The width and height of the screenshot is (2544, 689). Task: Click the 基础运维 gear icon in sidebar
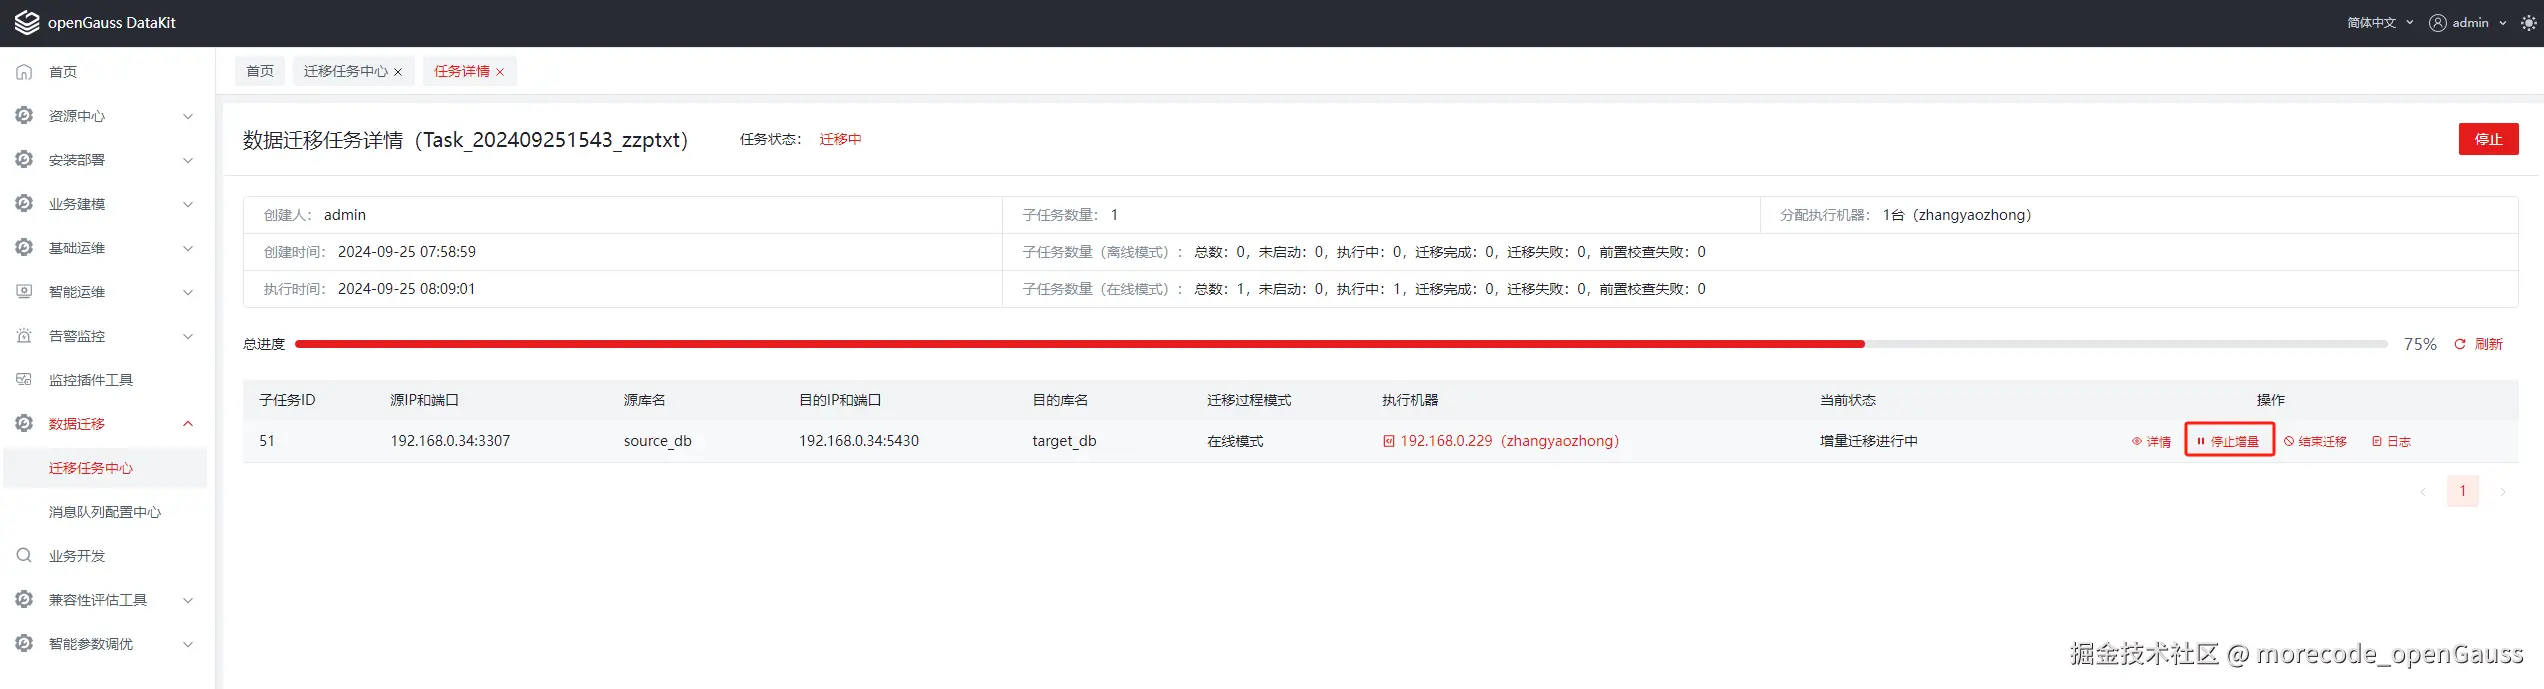tap(24, 248)
